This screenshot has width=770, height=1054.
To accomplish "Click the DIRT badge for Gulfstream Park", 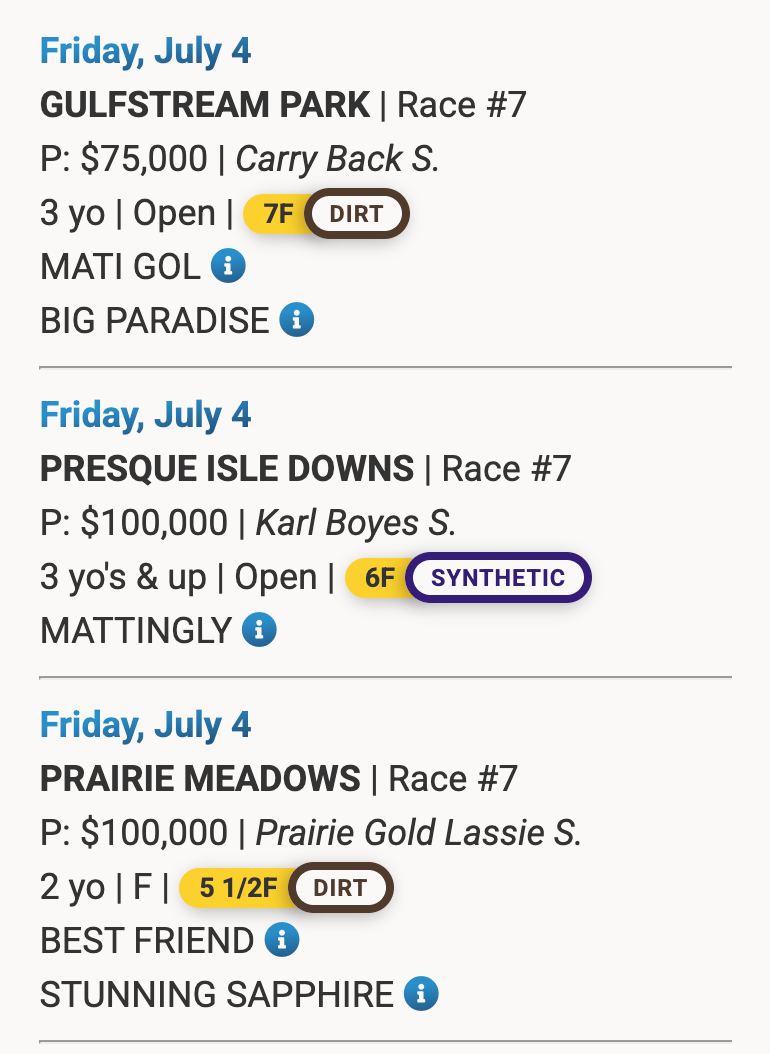I will tap(356, 214).
